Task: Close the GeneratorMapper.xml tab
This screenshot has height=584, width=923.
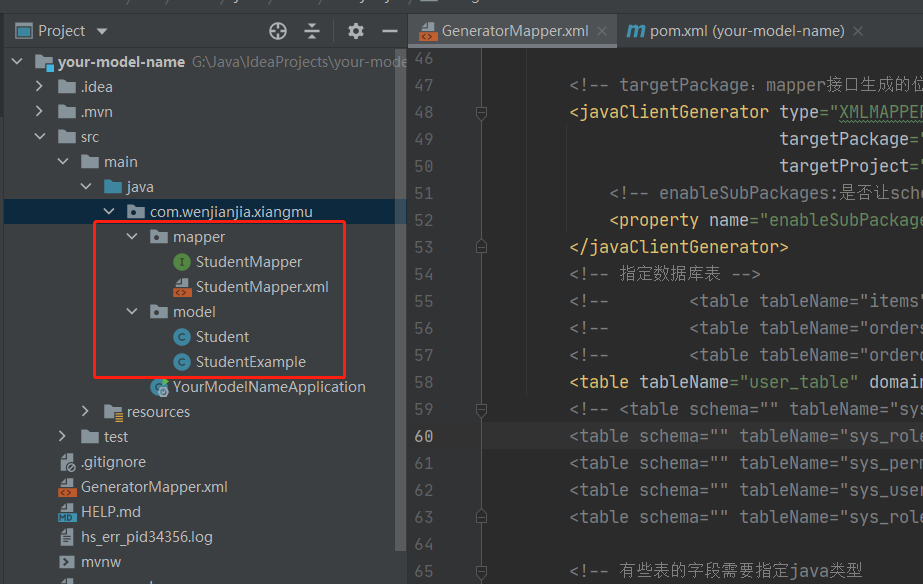Action: 602,31
